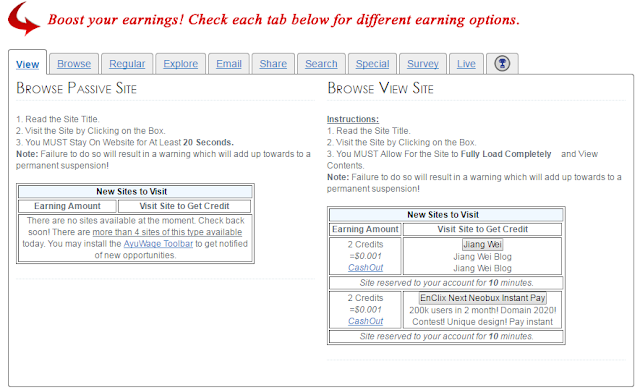Click the 'Browse View Site' heading
Viewport: 640px width, 390px height.
(x=380, y=88)
